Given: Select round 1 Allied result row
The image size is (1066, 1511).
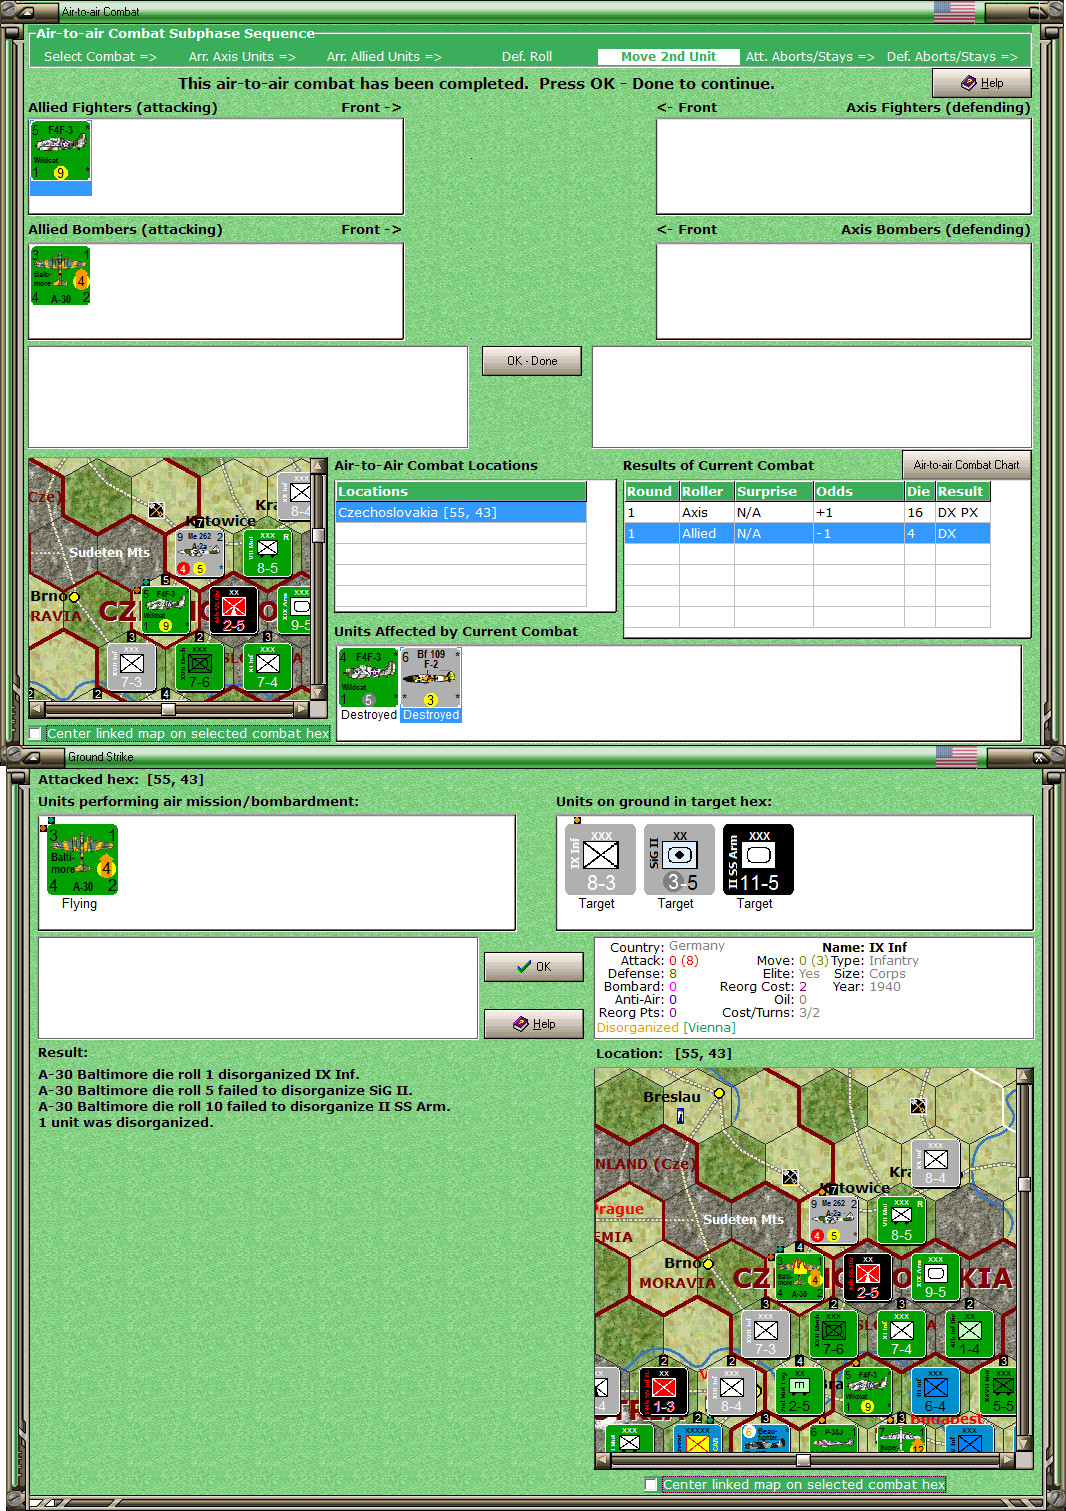Looking at the screenshot, I should pos(807,533).
